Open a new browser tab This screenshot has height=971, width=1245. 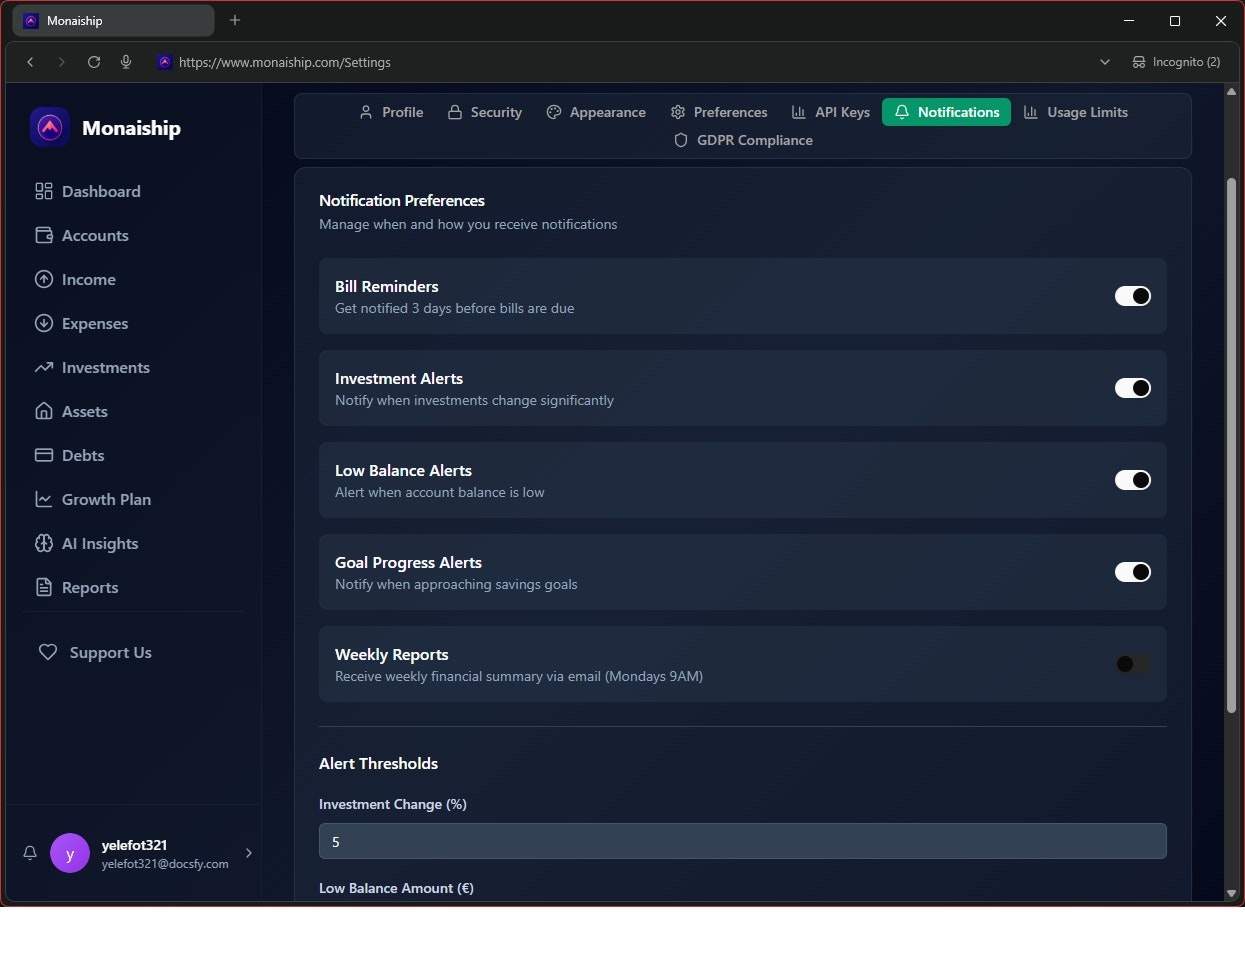click(235, 20)
